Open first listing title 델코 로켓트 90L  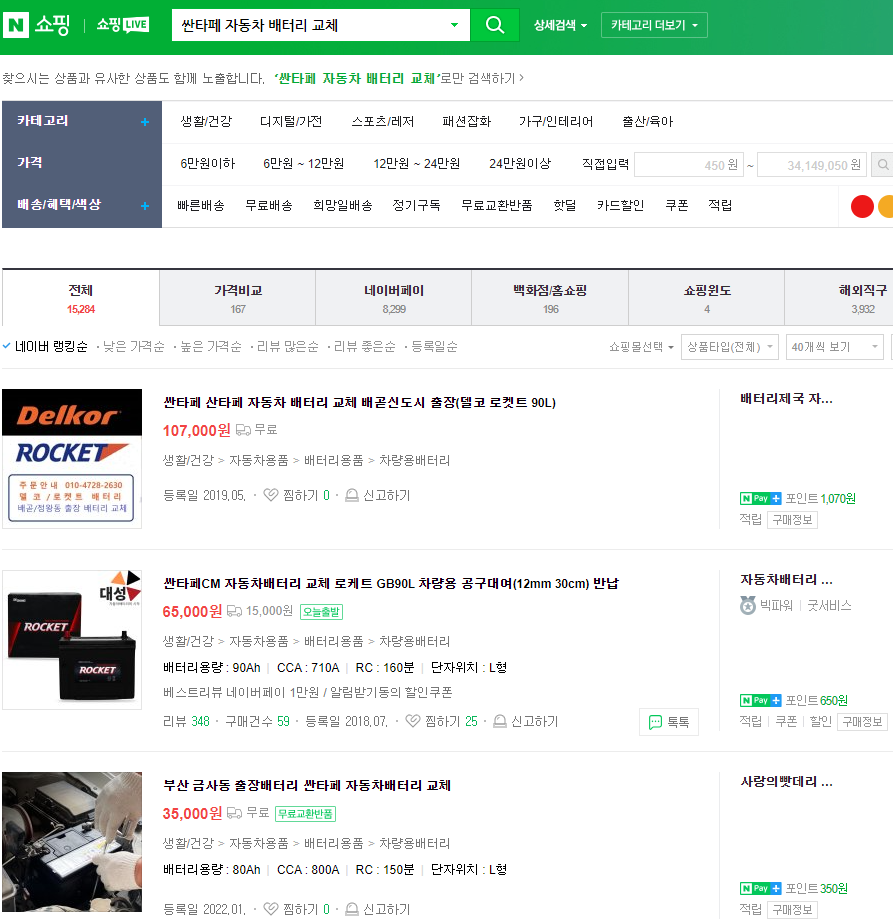pos(360,403)
